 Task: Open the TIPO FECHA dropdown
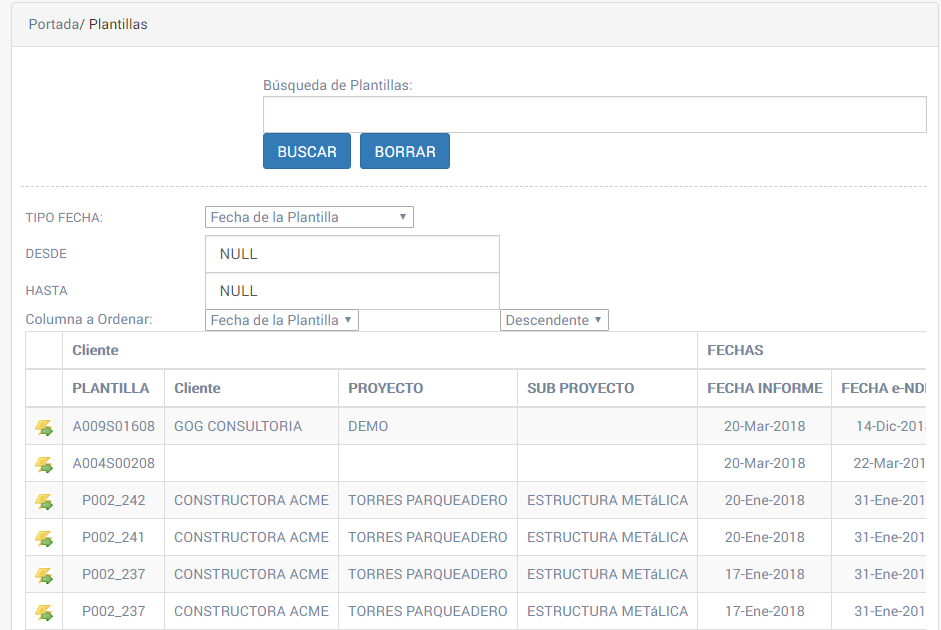[x=309, y=217]
